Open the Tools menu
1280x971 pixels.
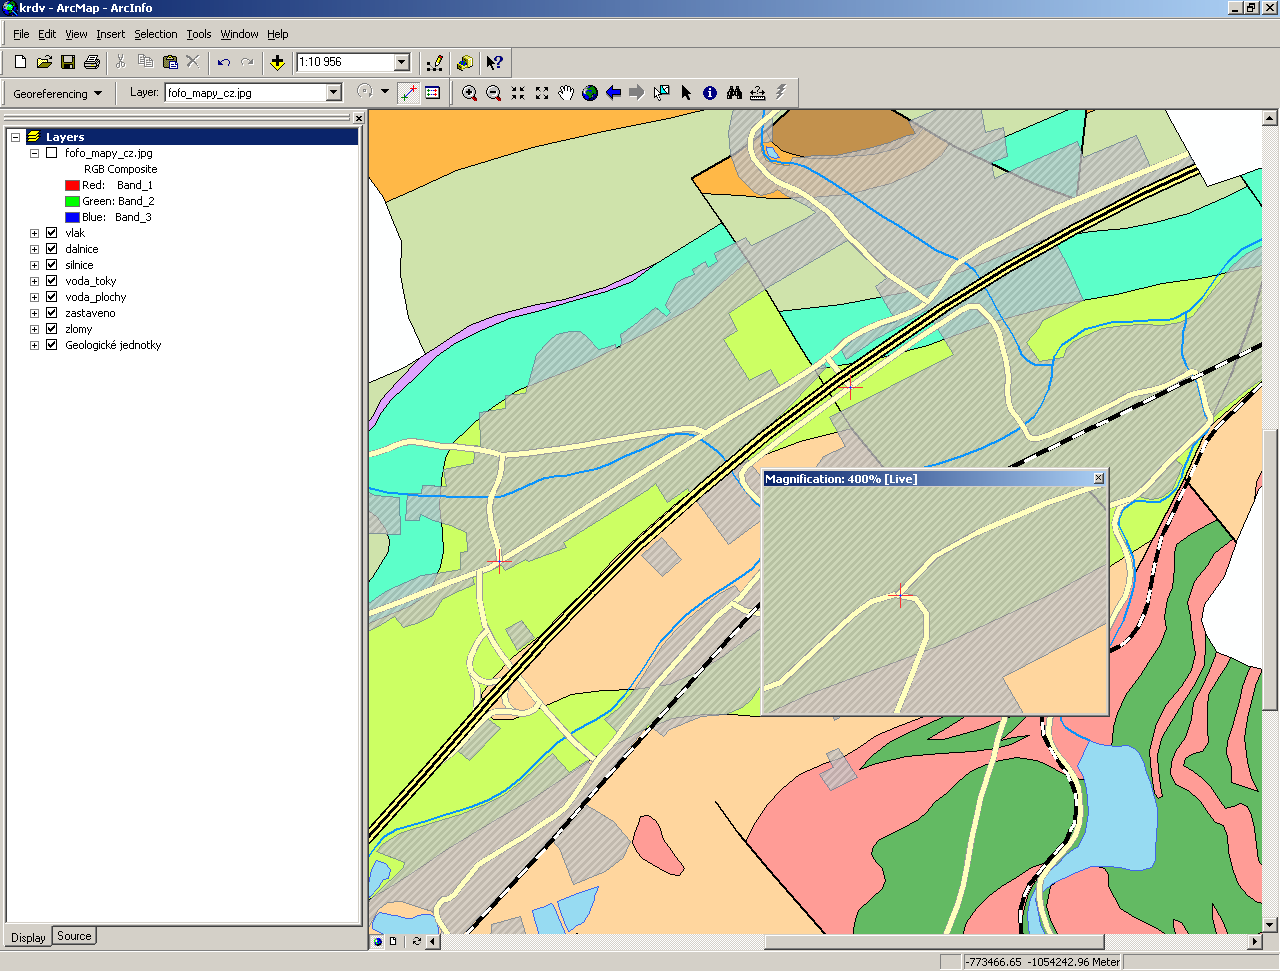pyautogui.click(x=199, y=34)
